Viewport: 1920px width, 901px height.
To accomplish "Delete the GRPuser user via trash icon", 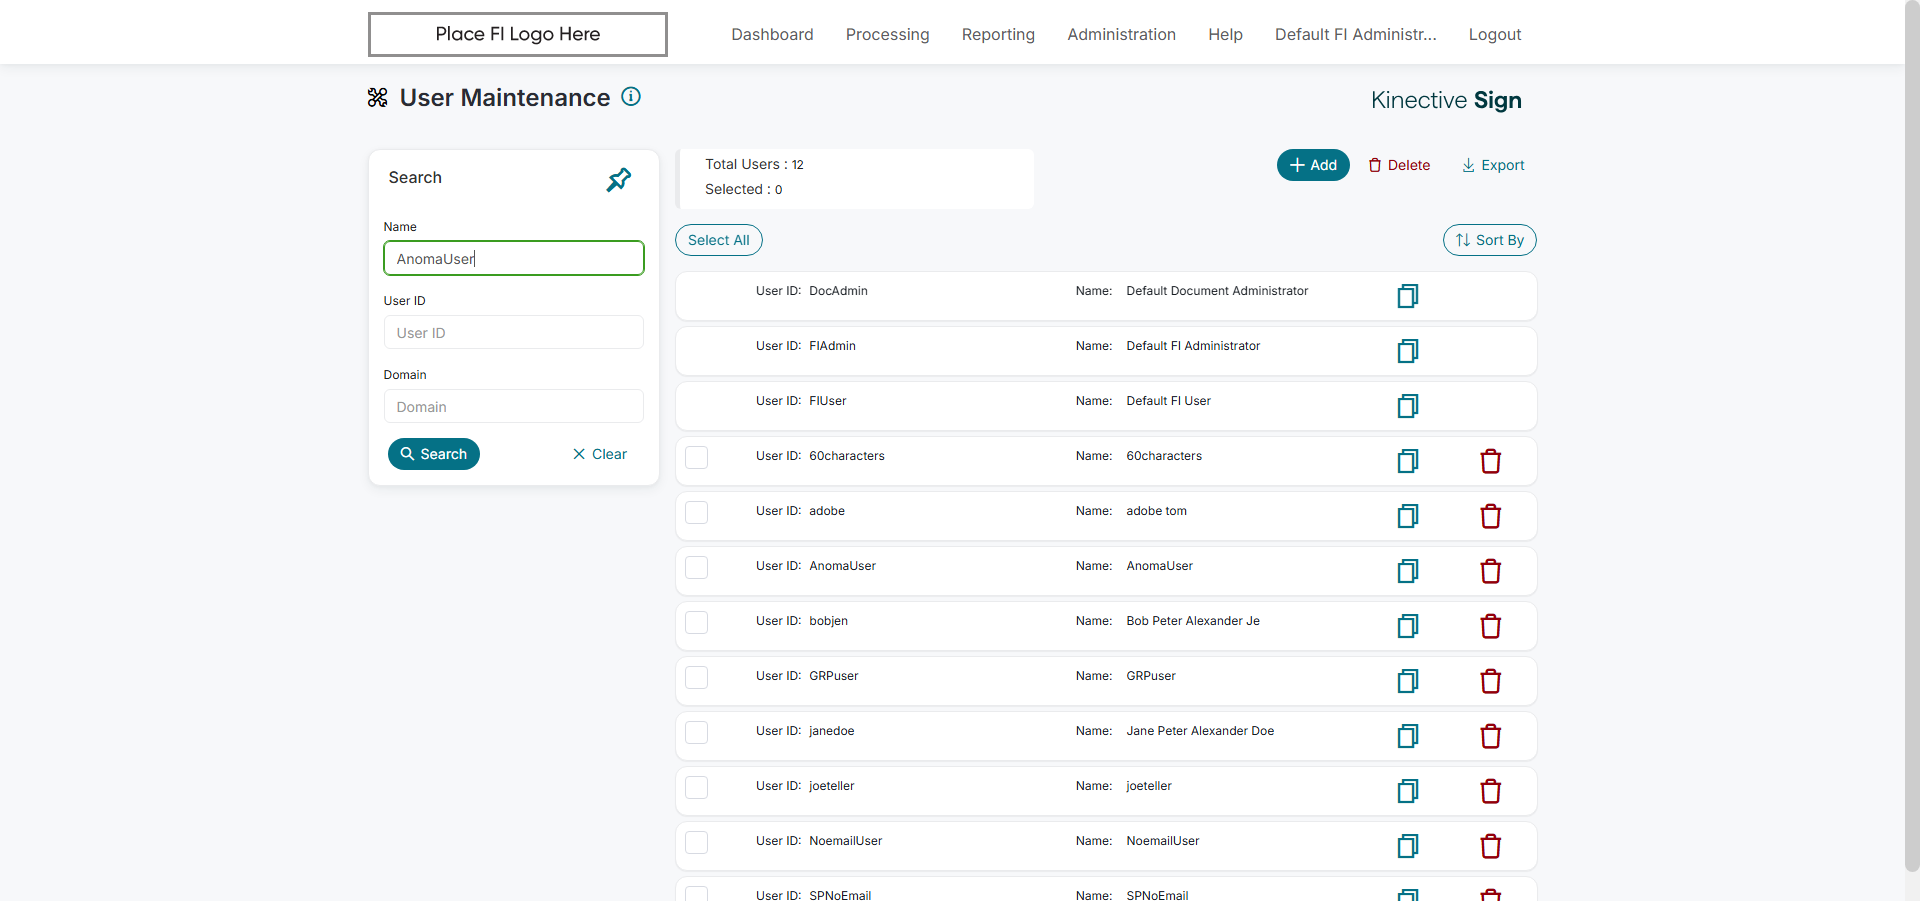I will 1491,681.
